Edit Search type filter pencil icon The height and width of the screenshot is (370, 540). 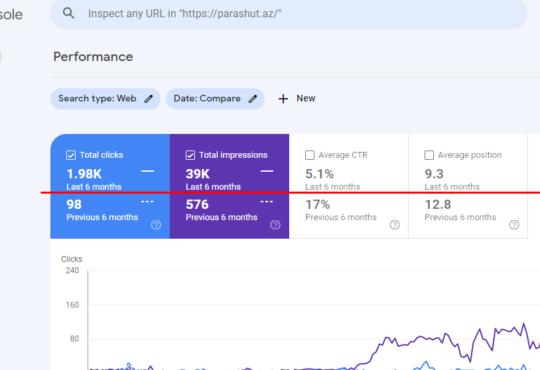coord(148,99)
